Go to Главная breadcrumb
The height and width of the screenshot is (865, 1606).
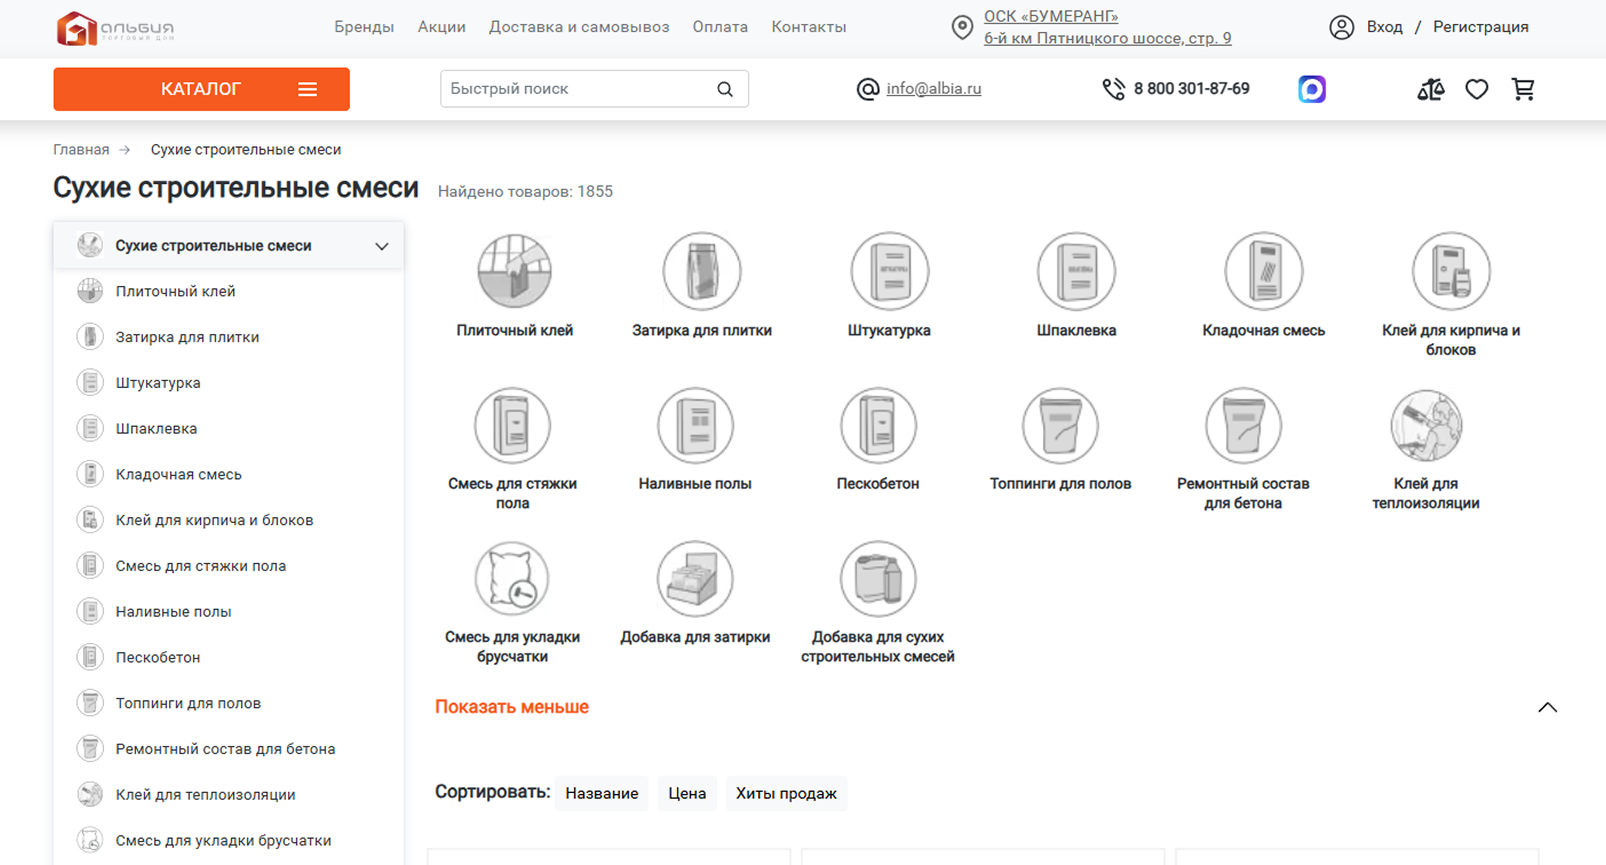click(81, 150)
